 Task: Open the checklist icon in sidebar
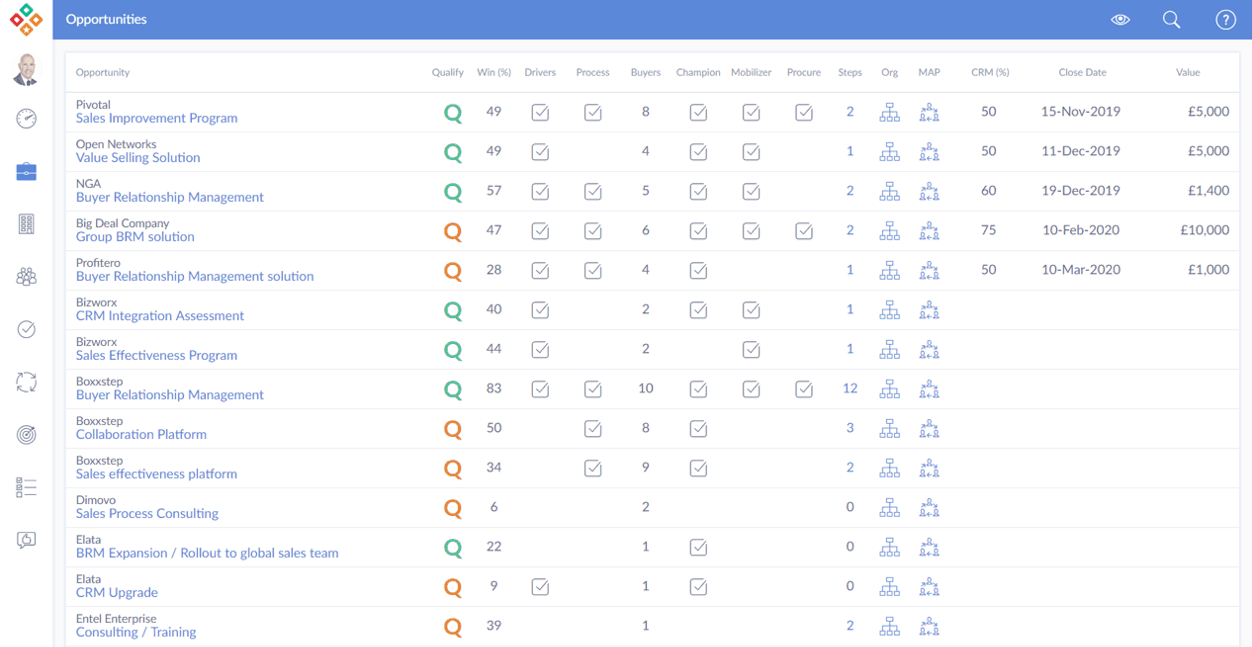26,487
